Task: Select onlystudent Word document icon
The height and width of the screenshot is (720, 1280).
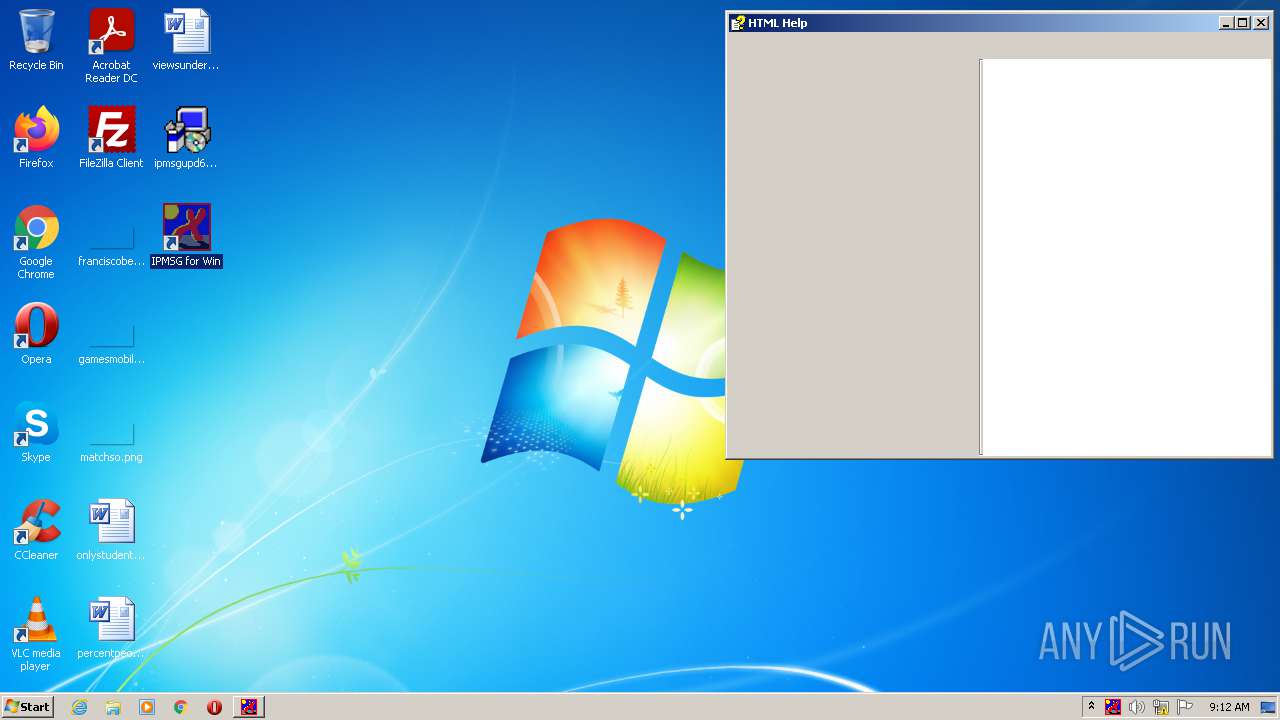Action: (111, 530)
